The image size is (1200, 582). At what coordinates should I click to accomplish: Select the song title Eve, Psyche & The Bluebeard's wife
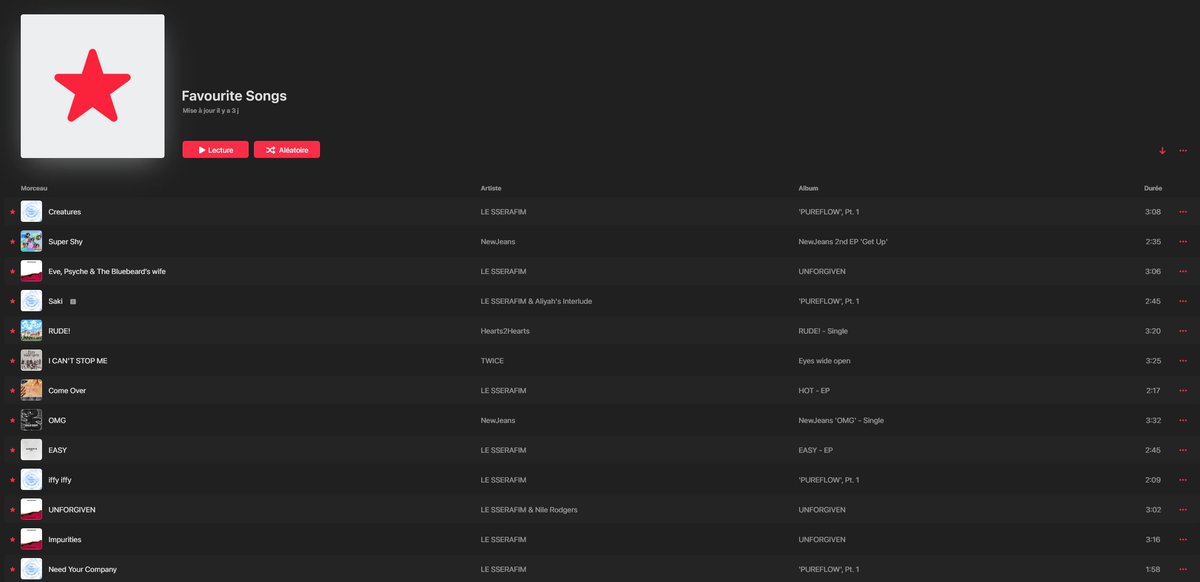tap(107, 271)
